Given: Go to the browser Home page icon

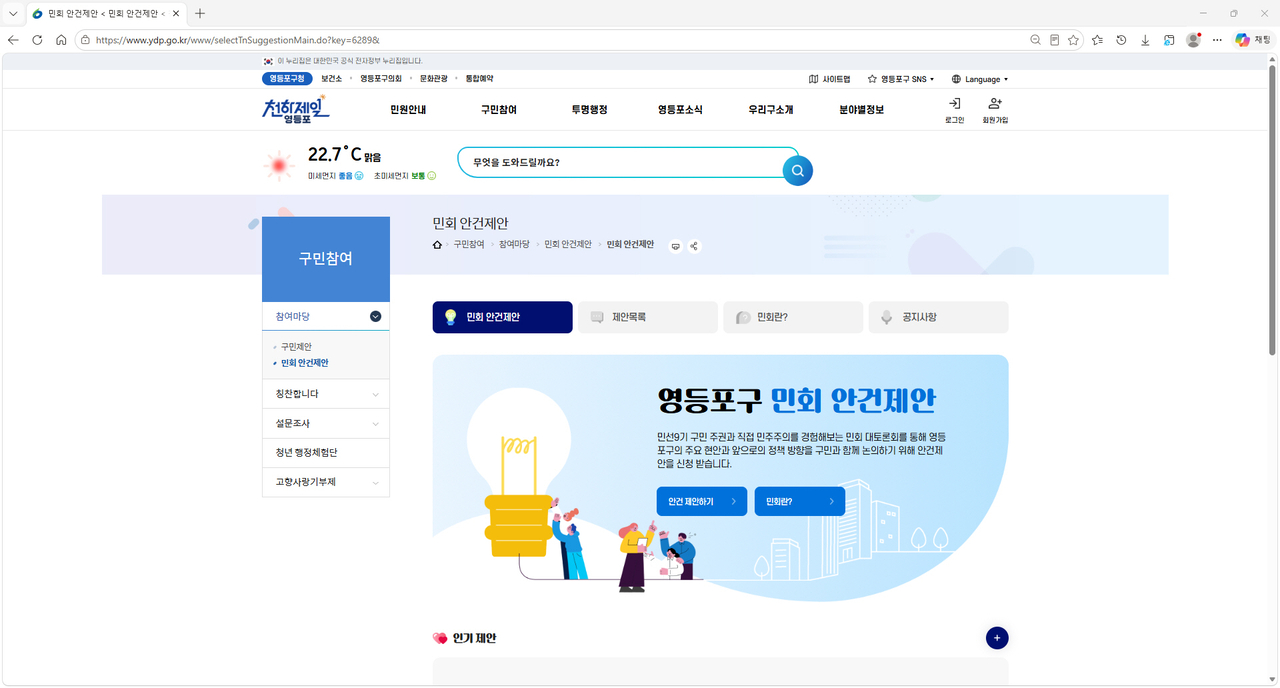Looking at the screenshot, I should click(61, 40).
